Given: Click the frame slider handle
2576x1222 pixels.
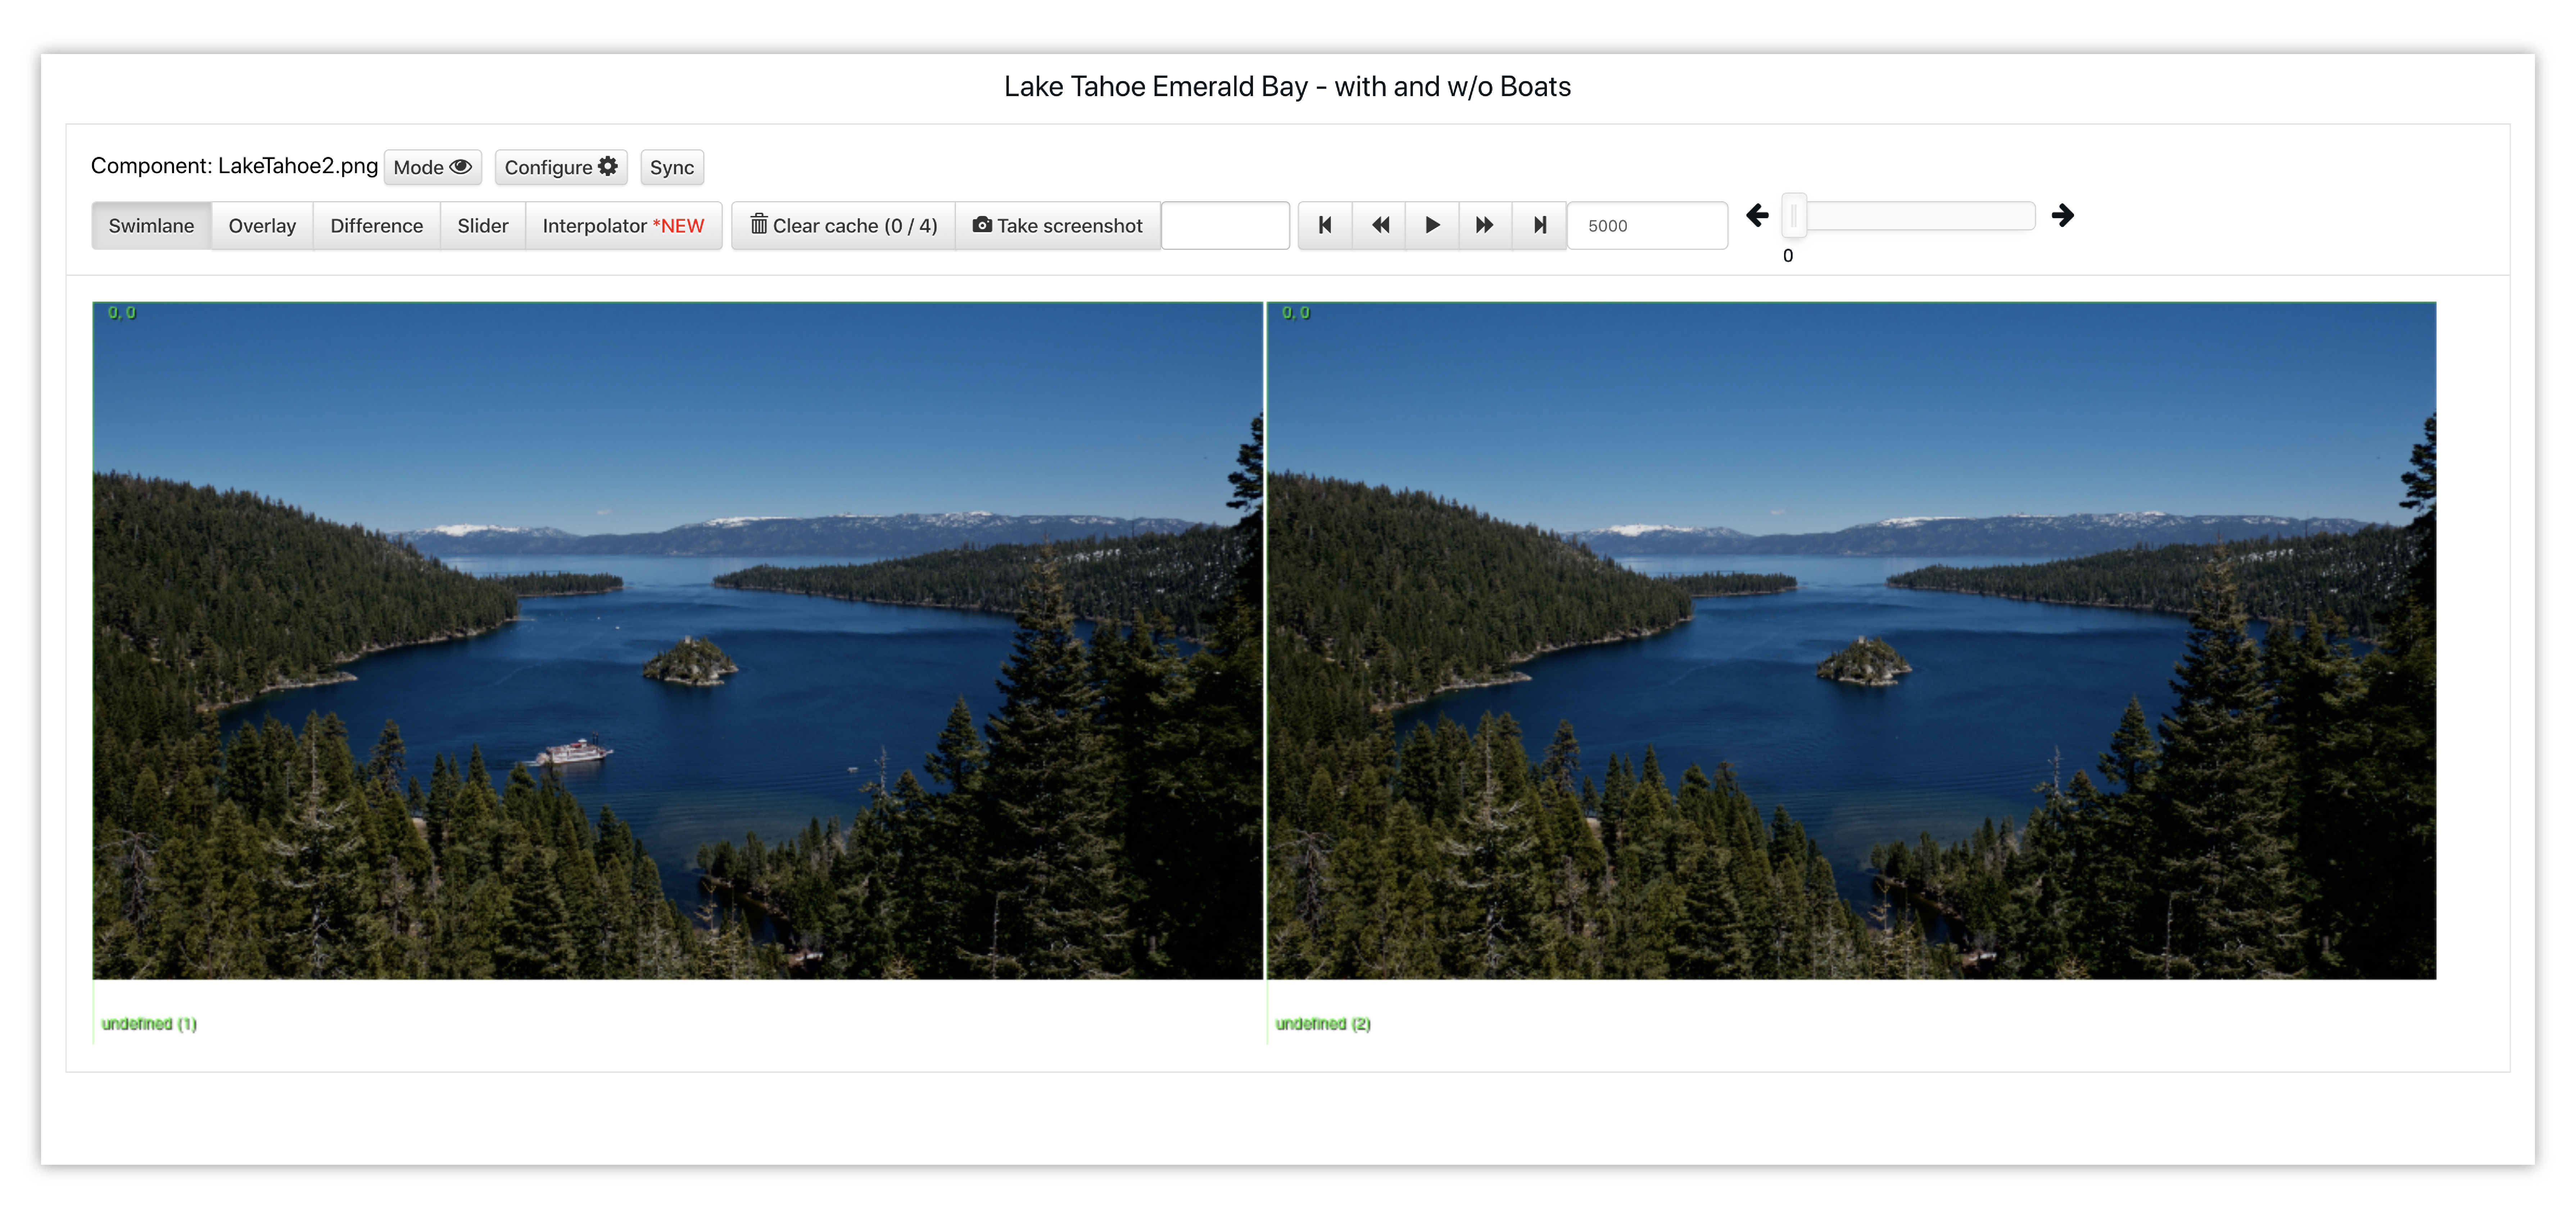Looking at the screenshot, I should [x=1794, y=216].
